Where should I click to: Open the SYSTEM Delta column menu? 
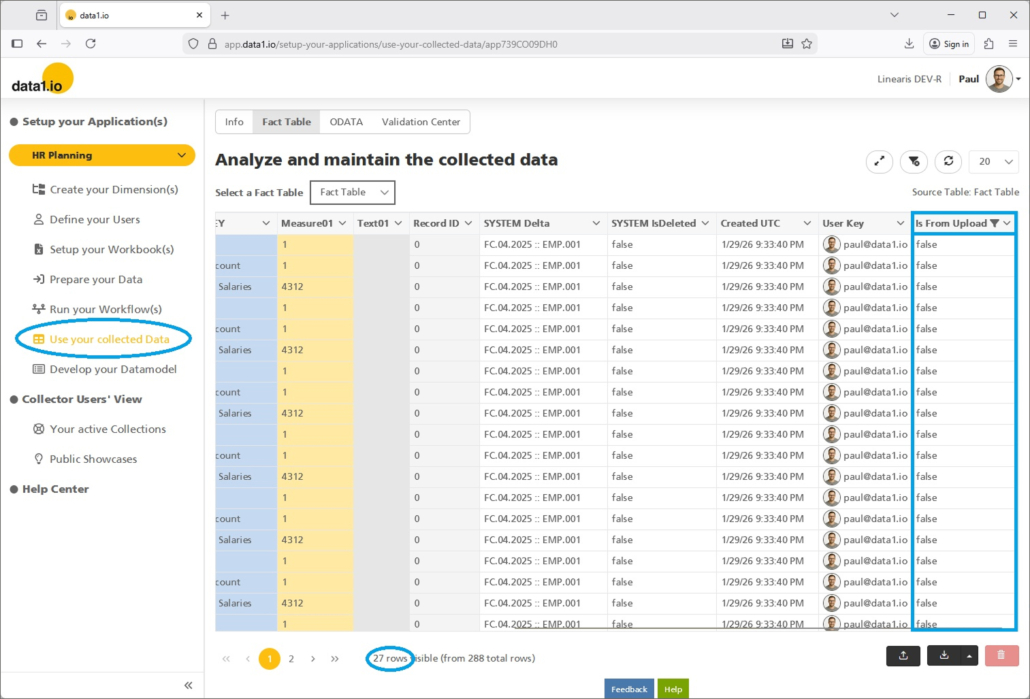pos(596,223)
